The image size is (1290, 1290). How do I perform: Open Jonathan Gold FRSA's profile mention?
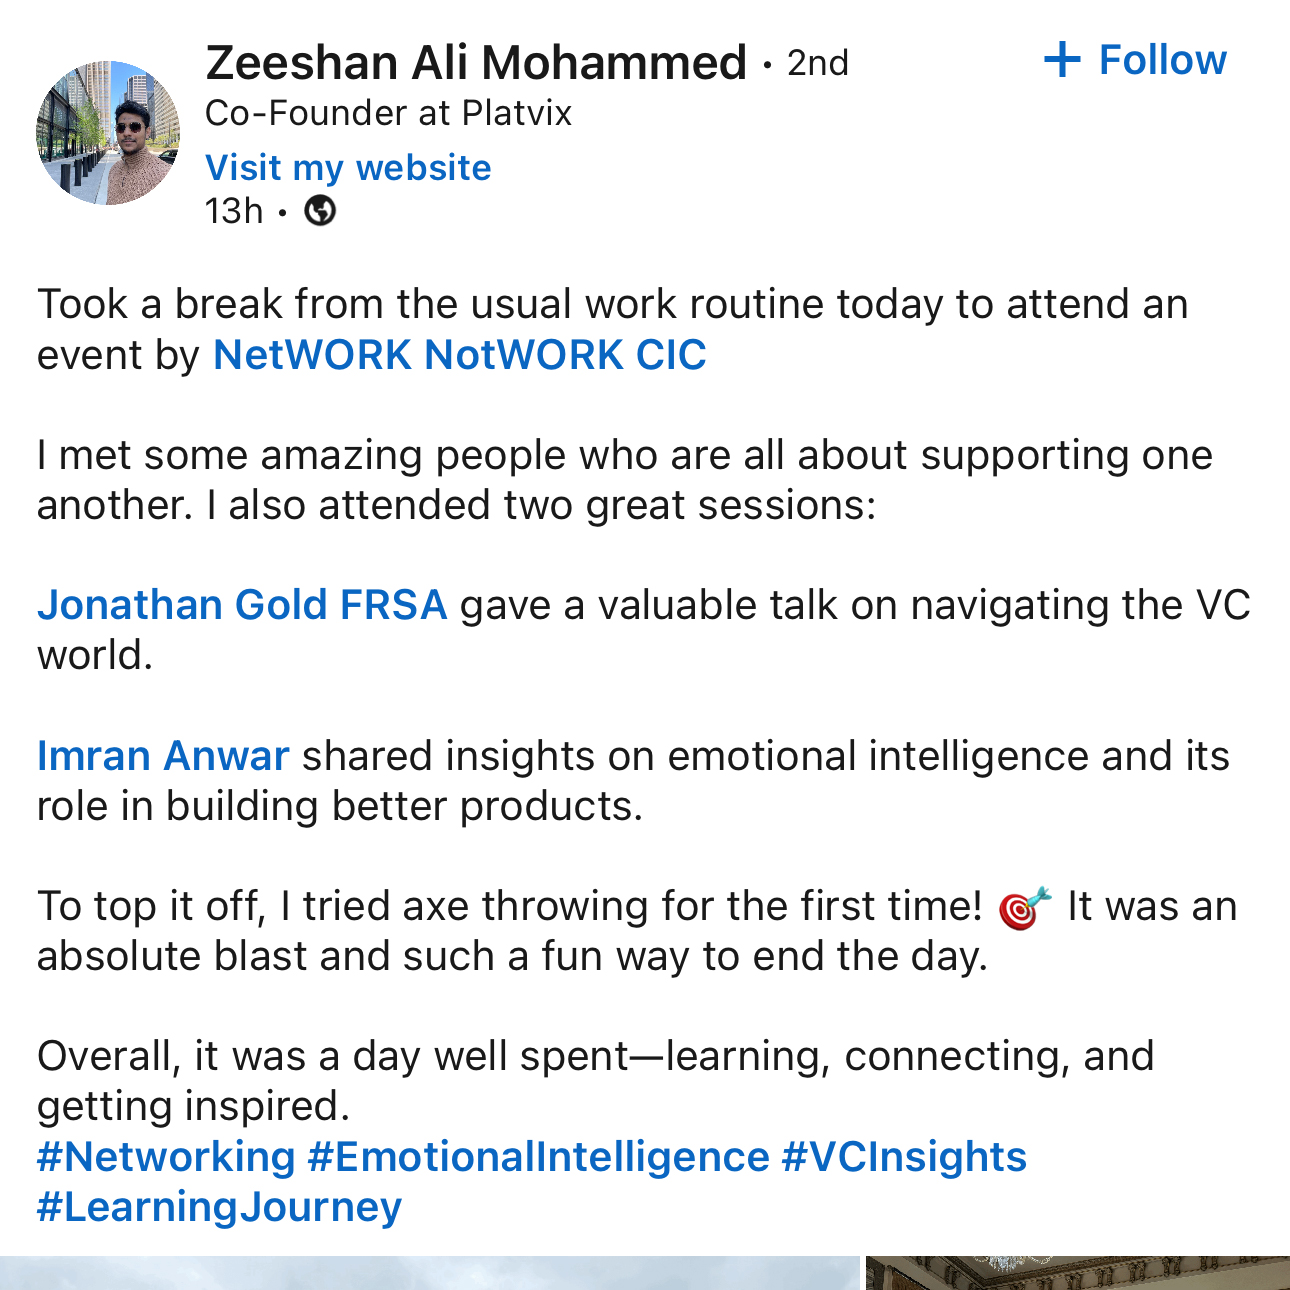(x=242, y=605)
